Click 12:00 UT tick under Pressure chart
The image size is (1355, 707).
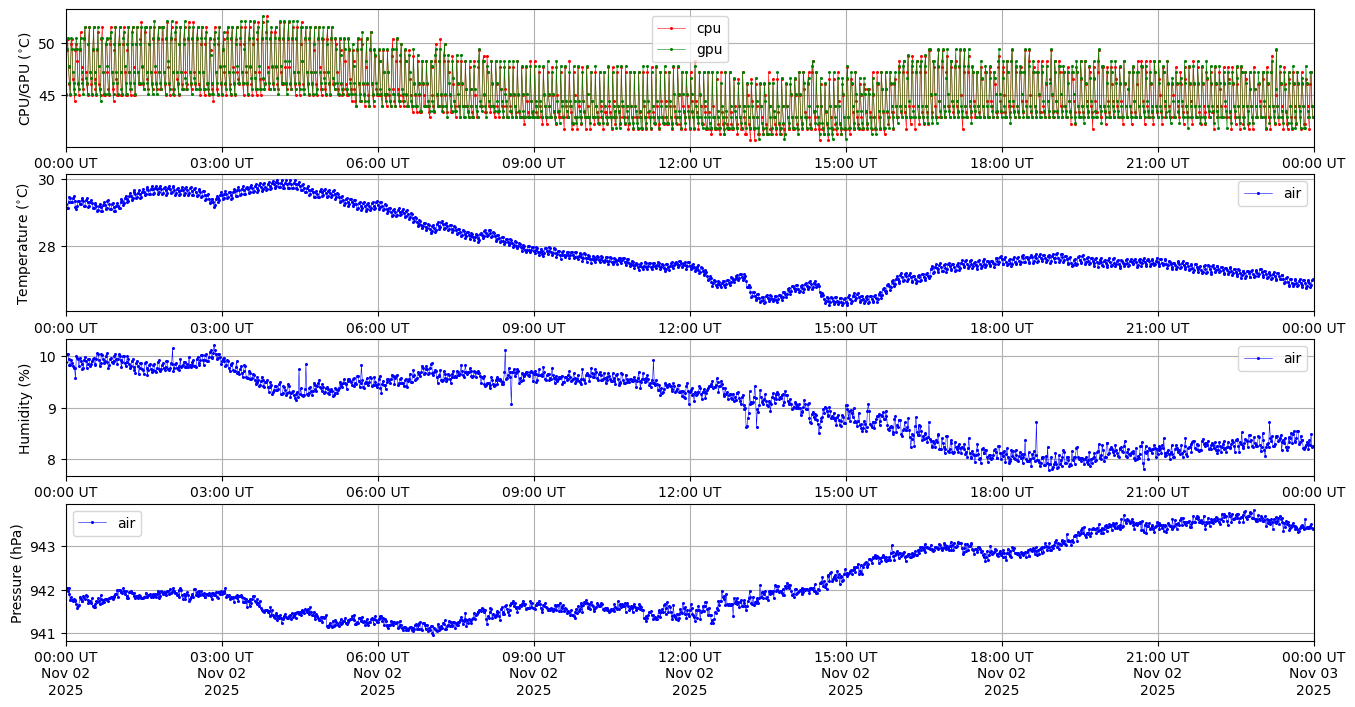tap(690, 656)
